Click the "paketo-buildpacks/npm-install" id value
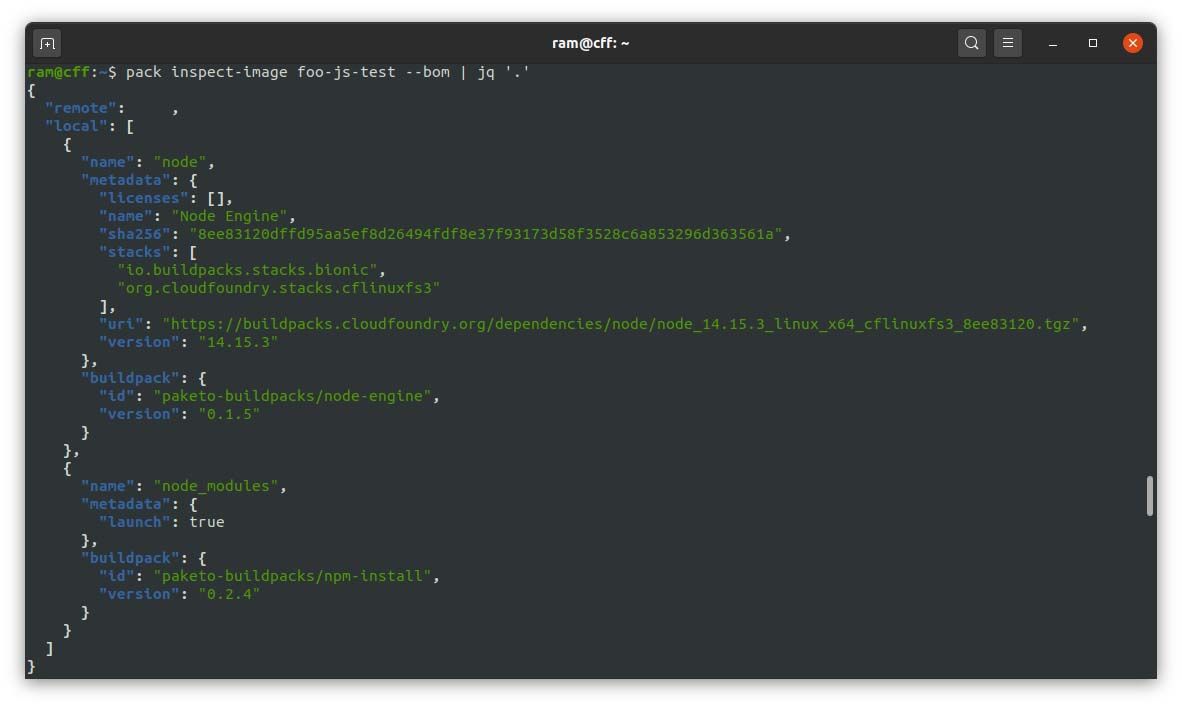Screen dimensions: 1182x707 [x=292, y=577]
